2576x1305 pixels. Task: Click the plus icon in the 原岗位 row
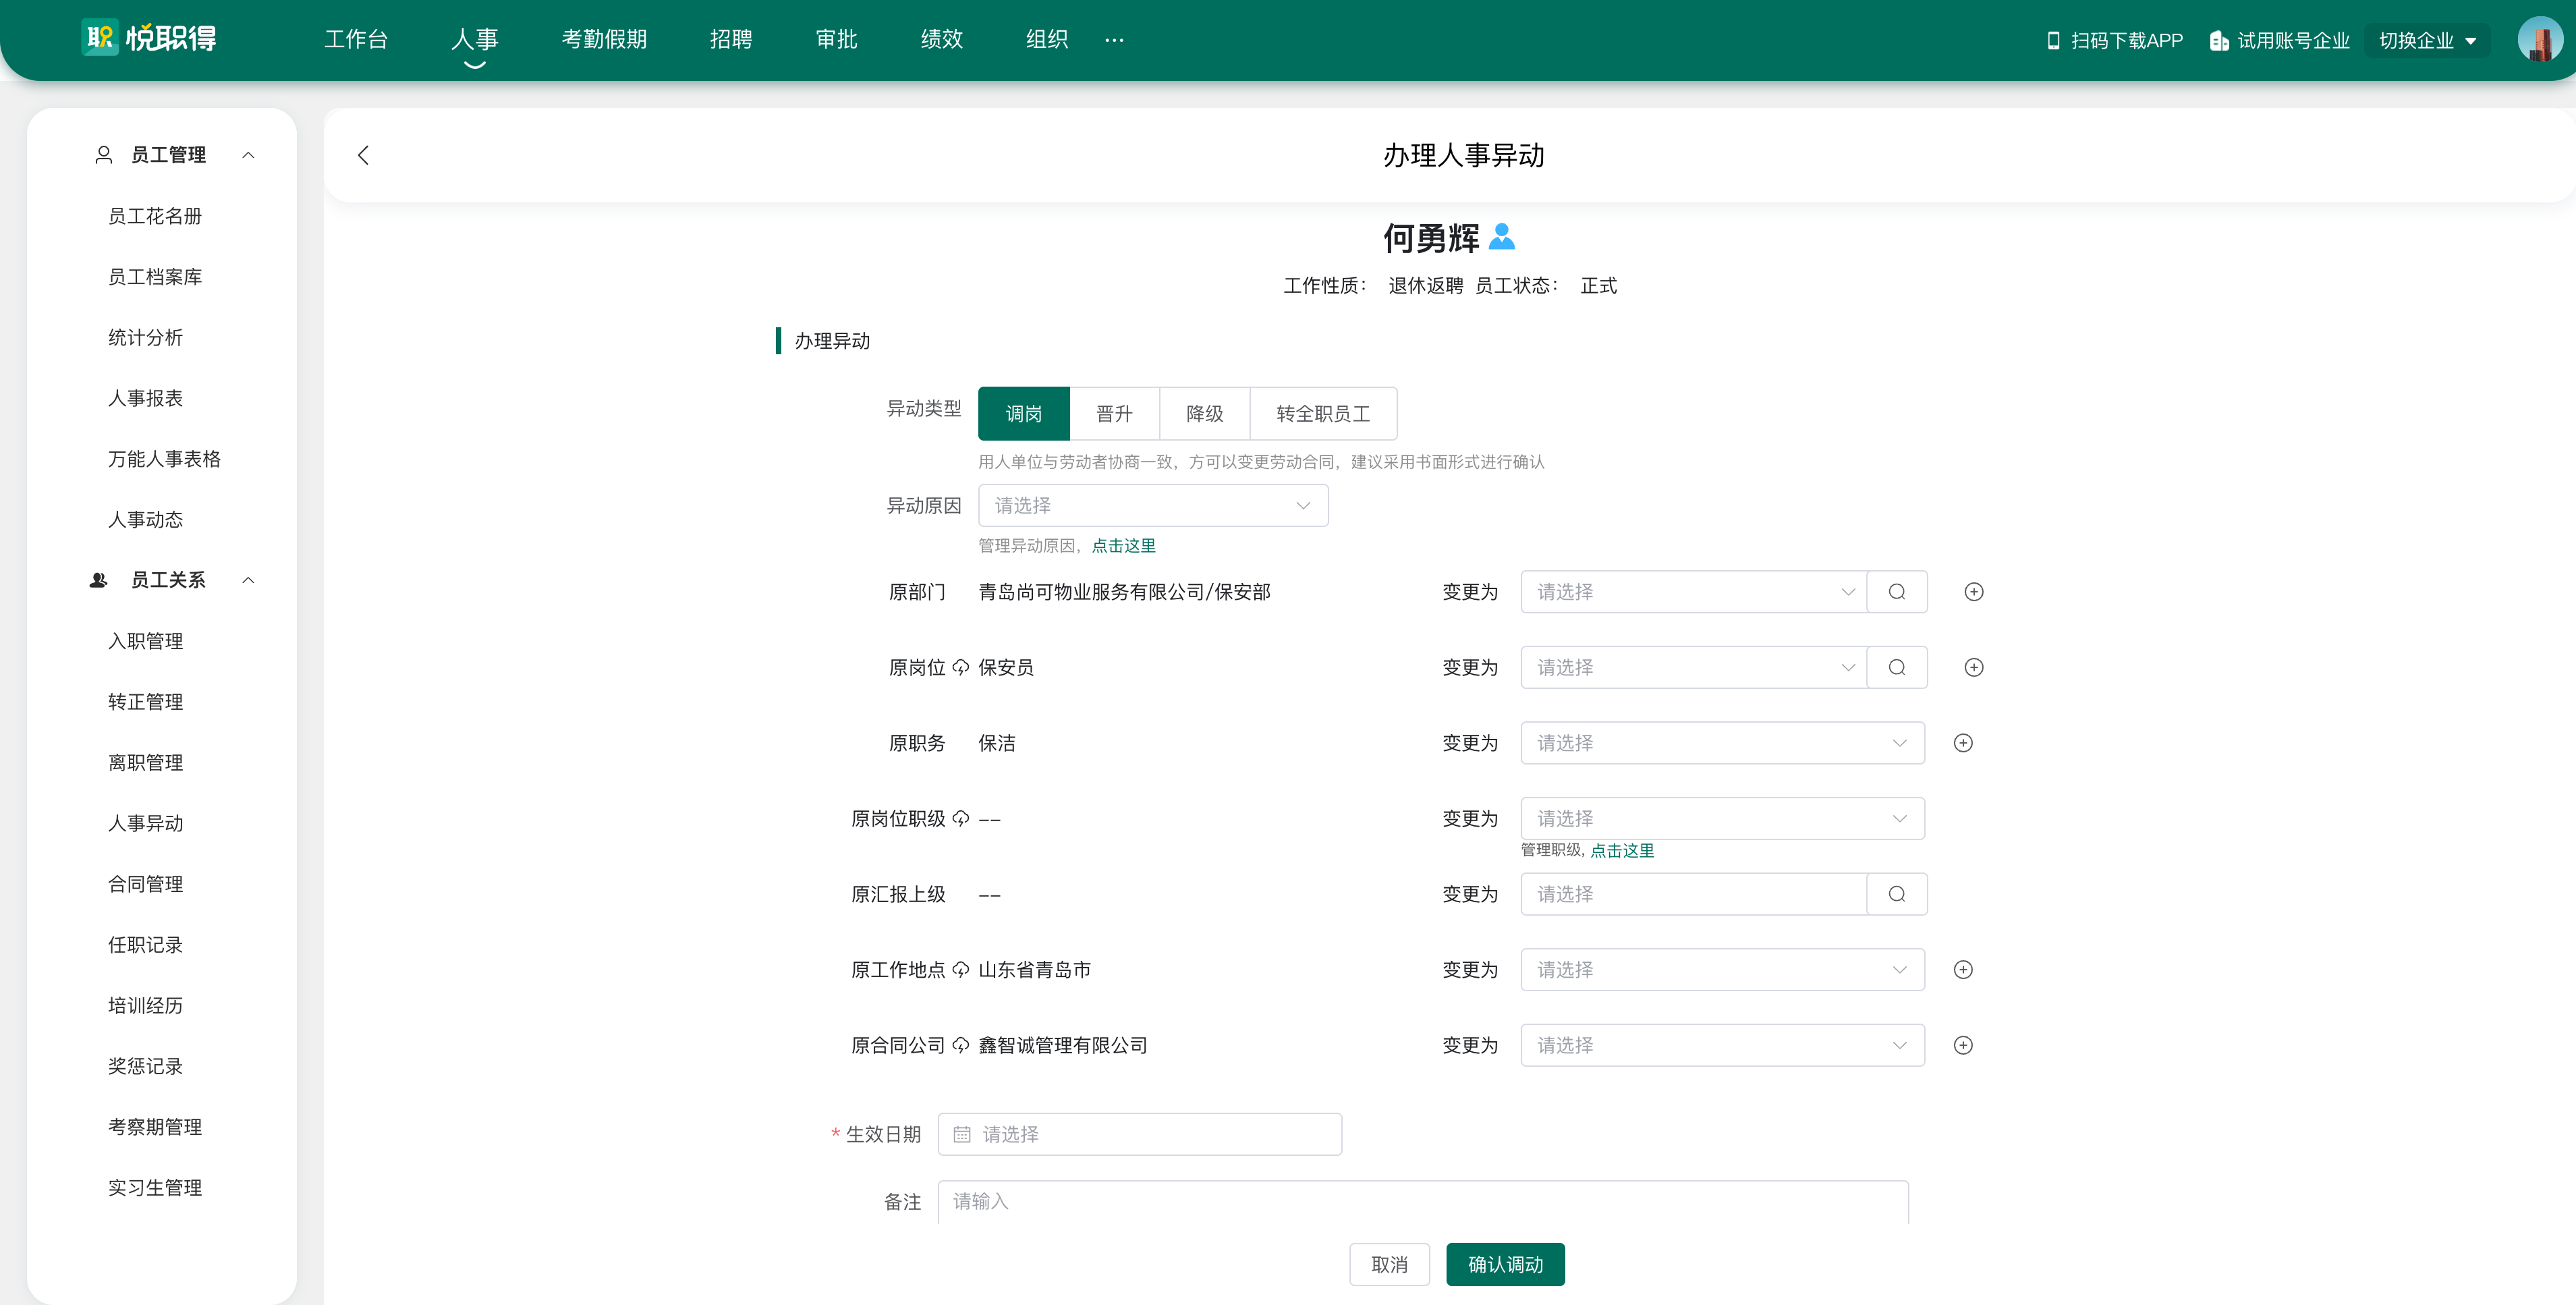click(x=1973, y=668)
